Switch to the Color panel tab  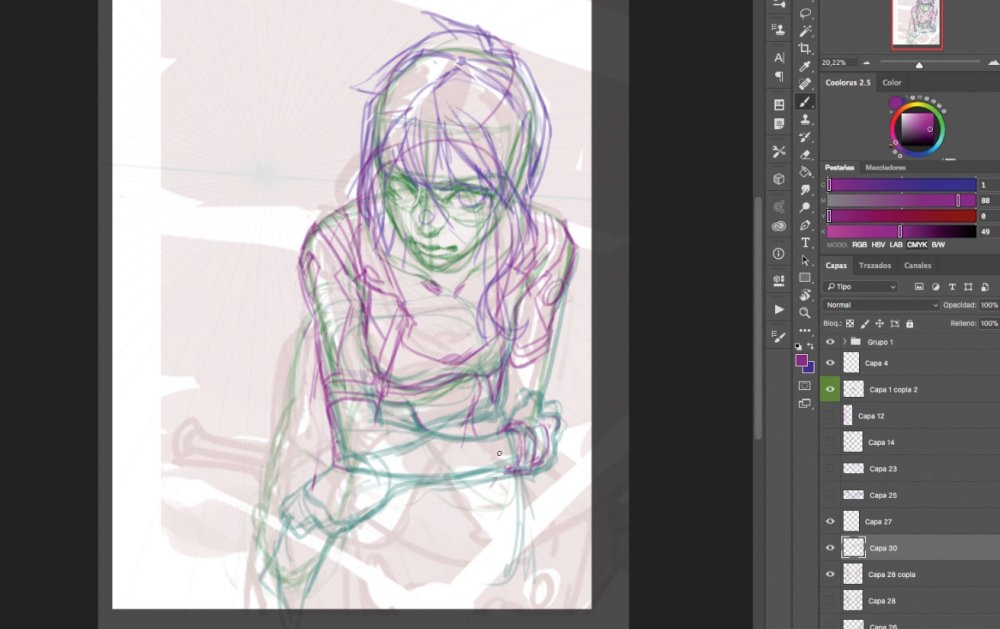(x=892, y=82)
